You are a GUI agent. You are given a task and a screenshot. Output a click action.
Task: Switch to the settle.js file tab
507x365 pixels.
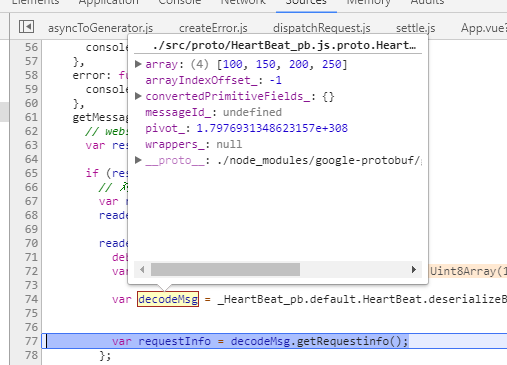(x=415, y=28)
